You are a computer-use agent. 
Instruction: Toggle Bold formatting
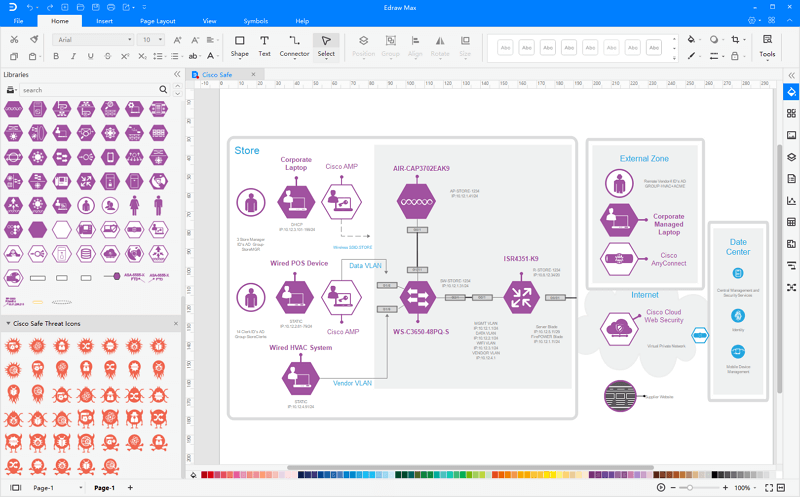pyautogui.click(x=56, y=56)
